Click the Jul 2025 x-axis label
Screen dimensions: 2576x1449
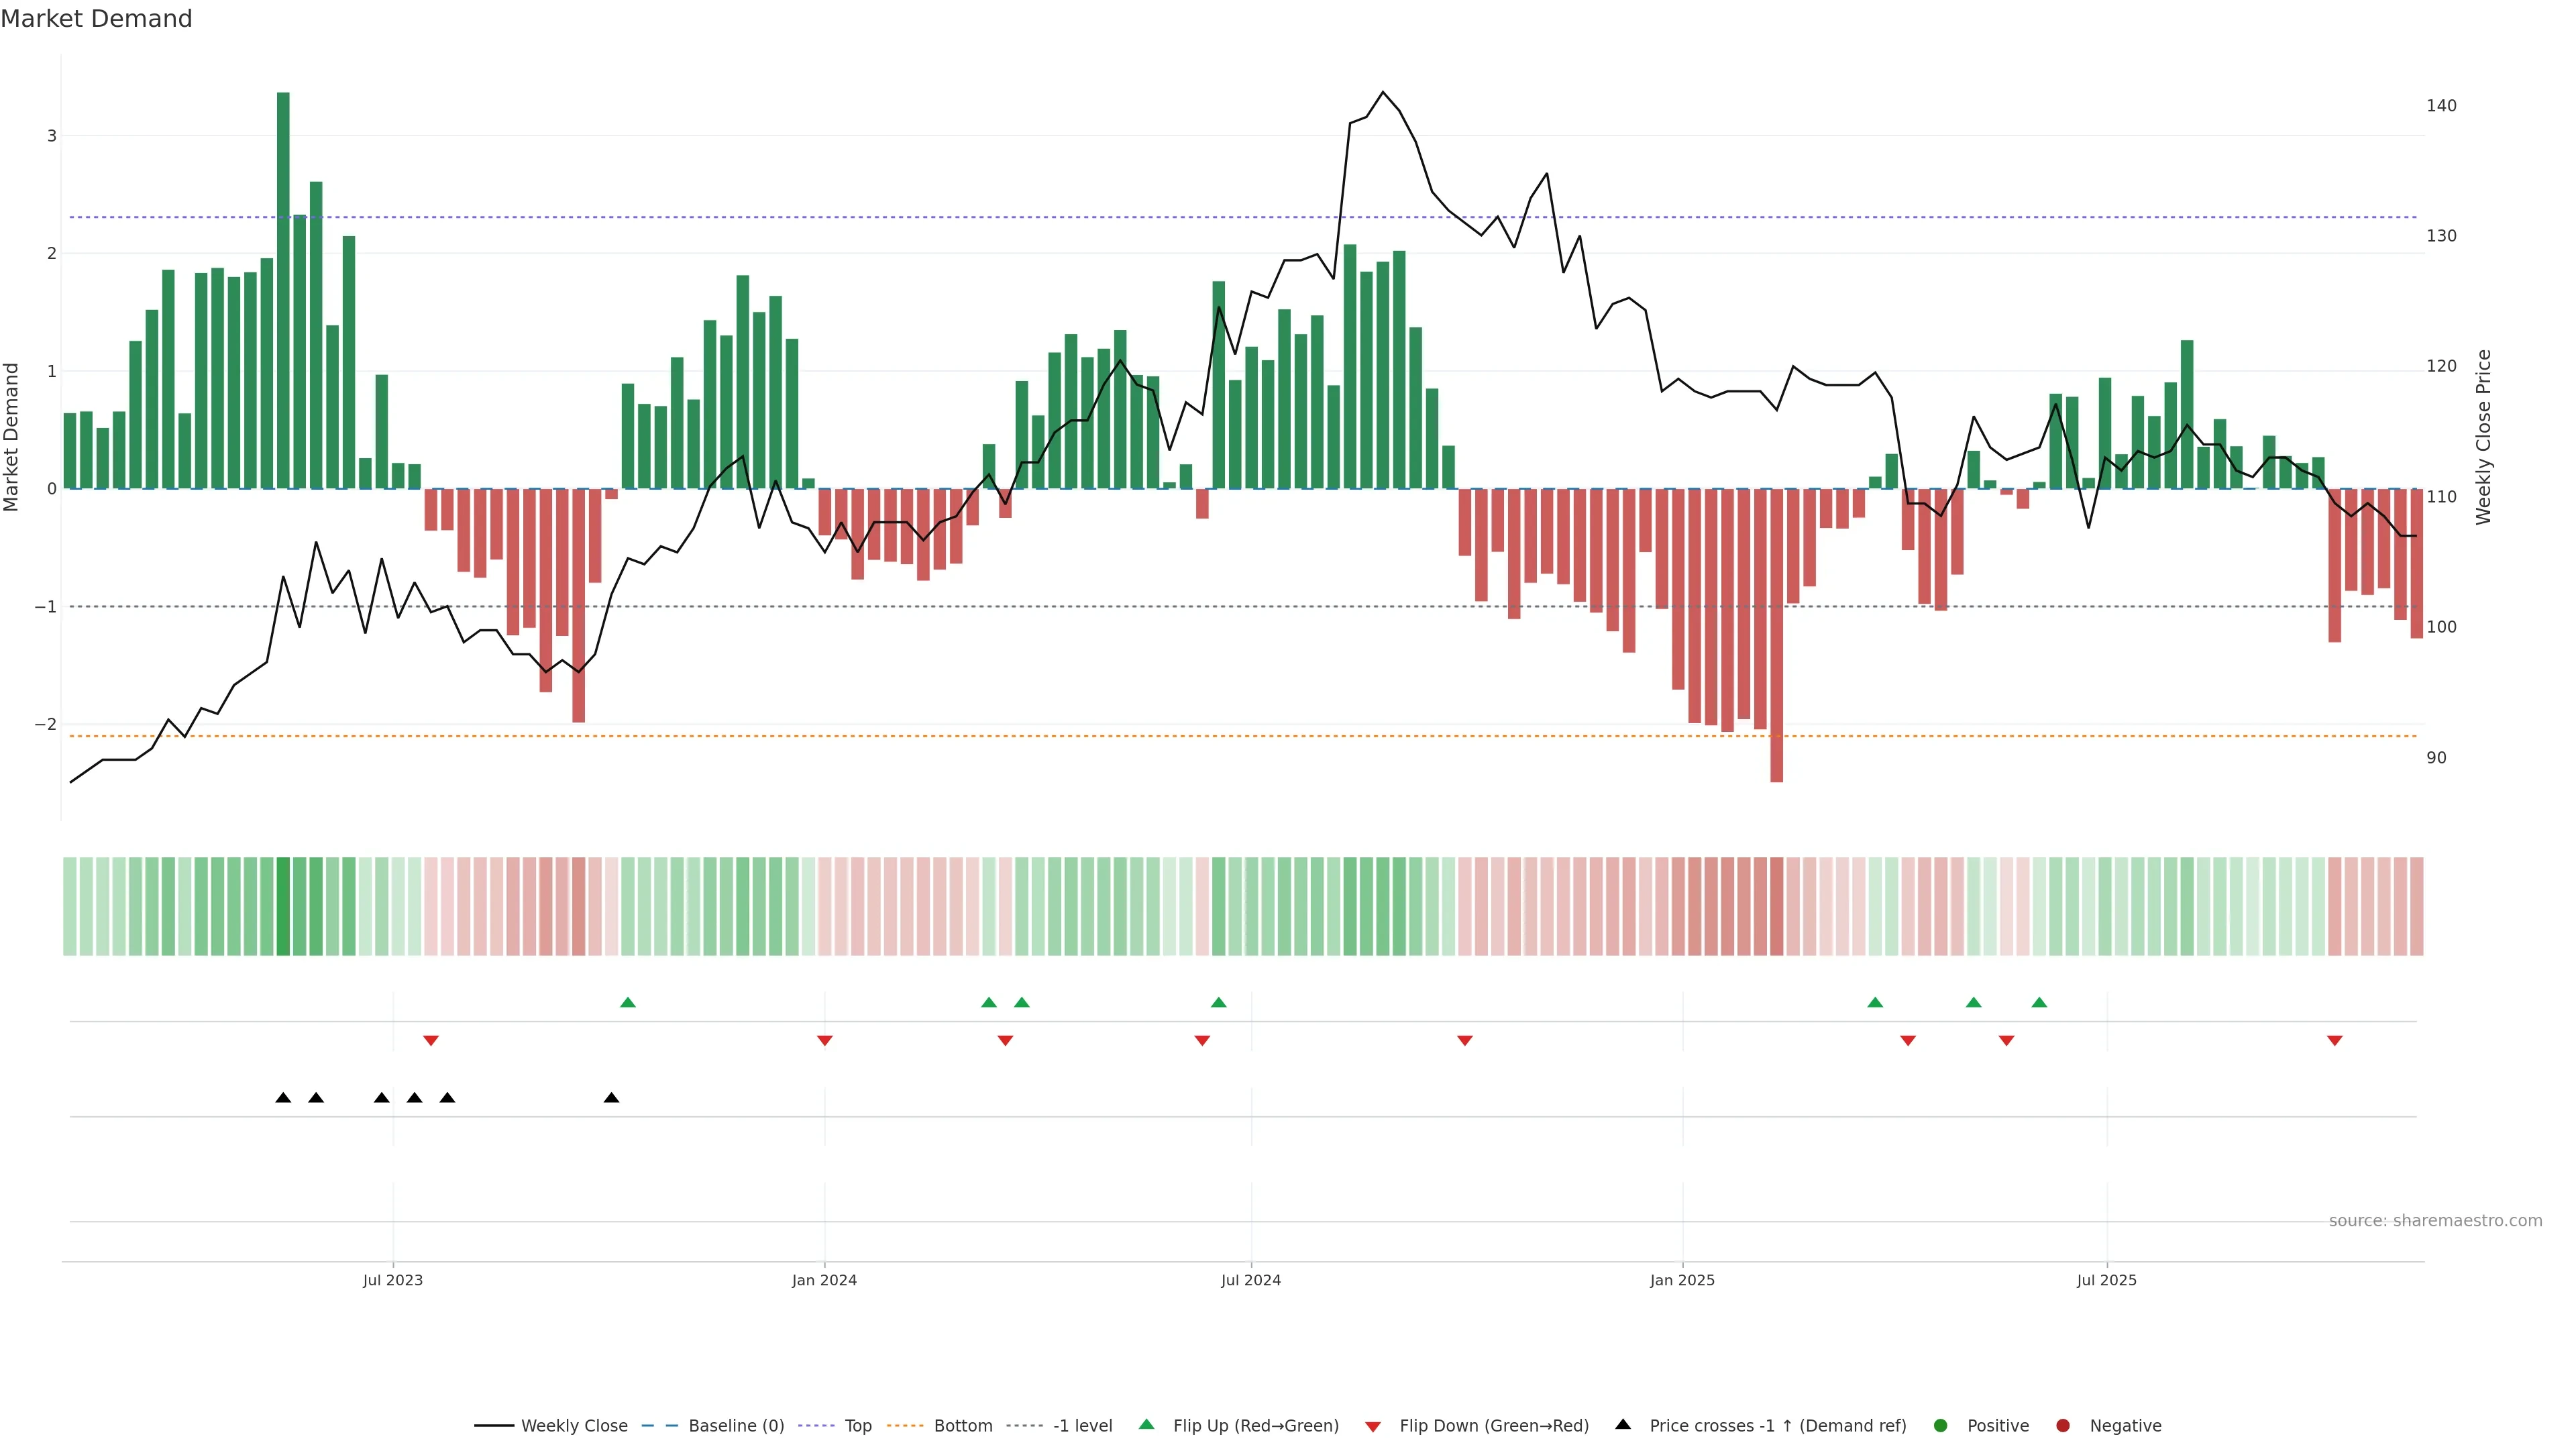click(2106, 1280)
